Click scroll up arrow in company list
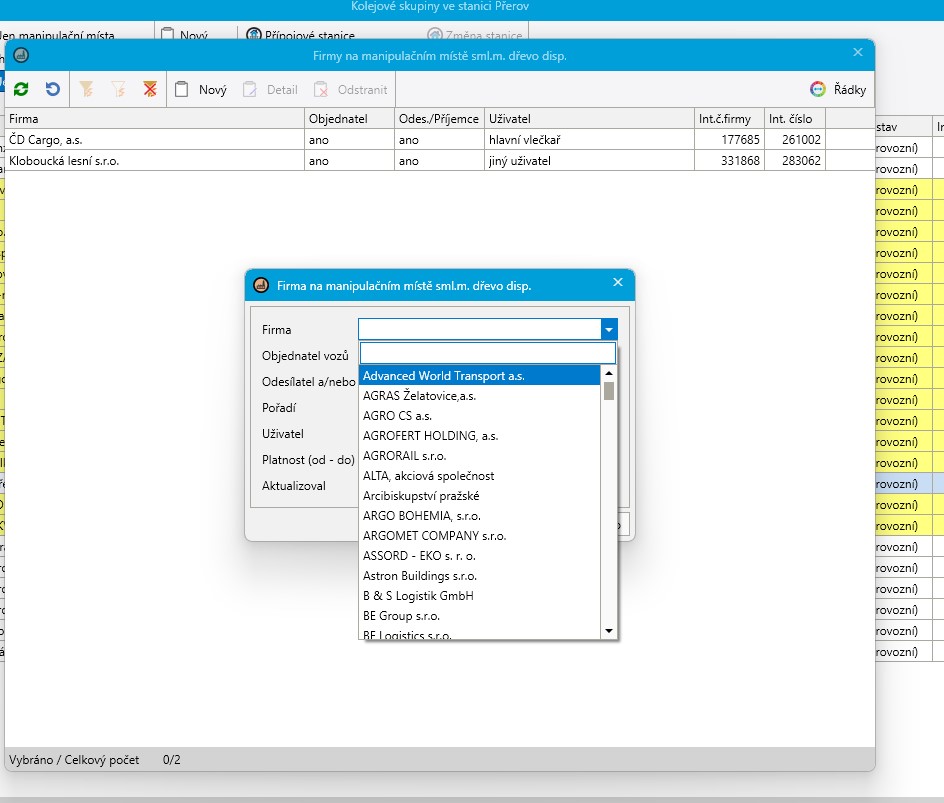The width and height of the screenshot is (944, 803). (x=608, y=373)
